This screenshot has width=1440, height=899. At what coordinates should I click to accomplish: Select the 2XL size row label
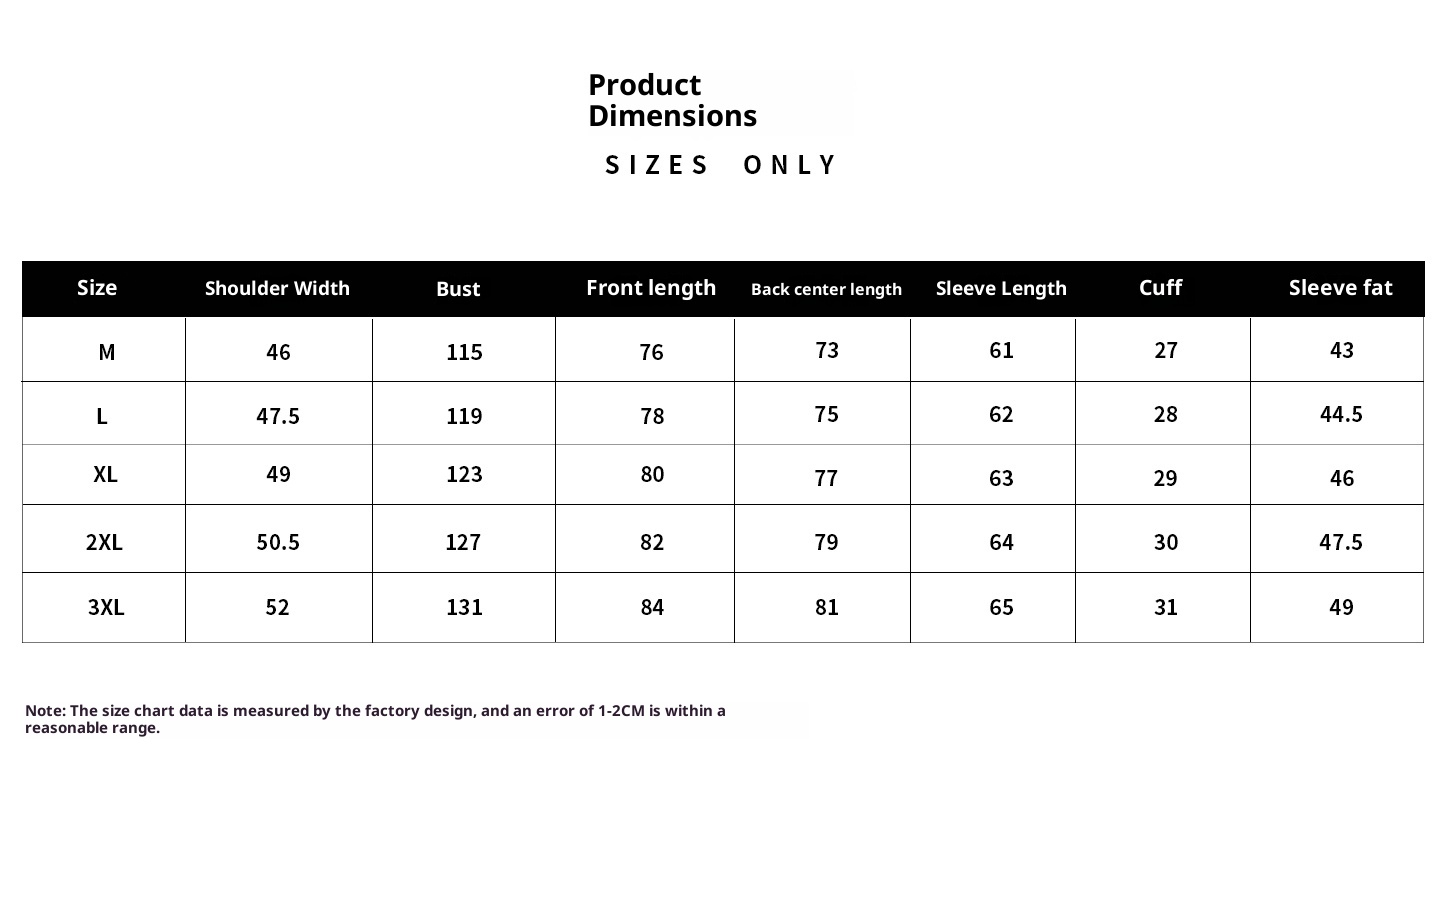point(104,542)
